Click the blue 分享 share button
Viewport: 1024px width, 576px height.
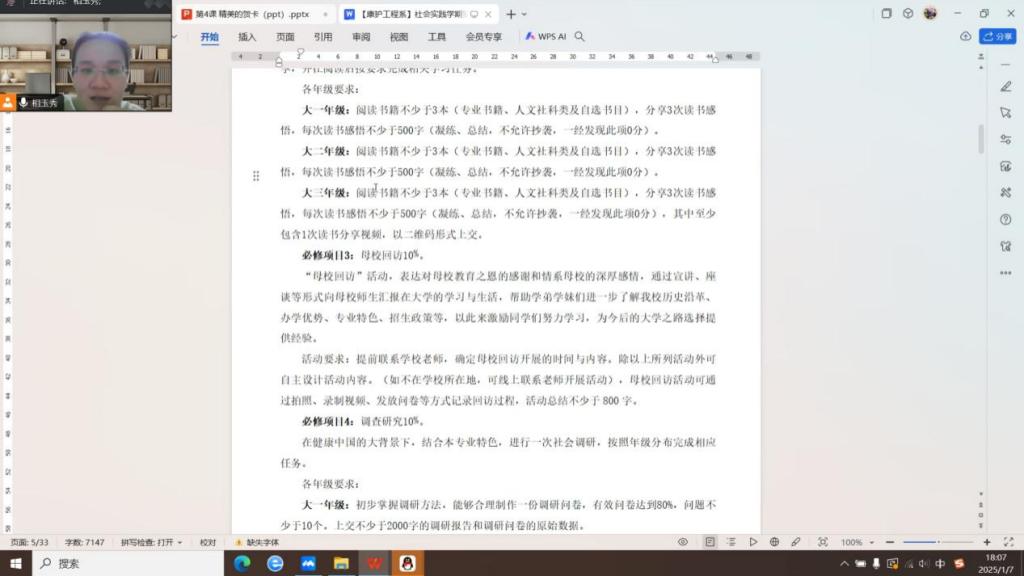[x=997, y=36]
